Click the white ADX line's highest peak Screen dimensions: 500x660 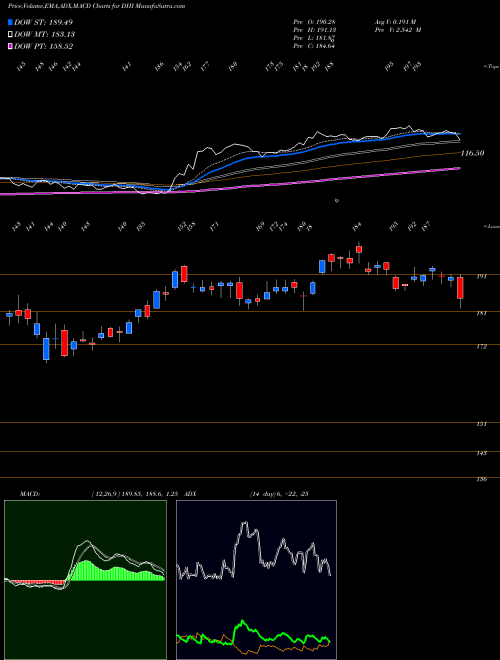(x=244, y=525)
